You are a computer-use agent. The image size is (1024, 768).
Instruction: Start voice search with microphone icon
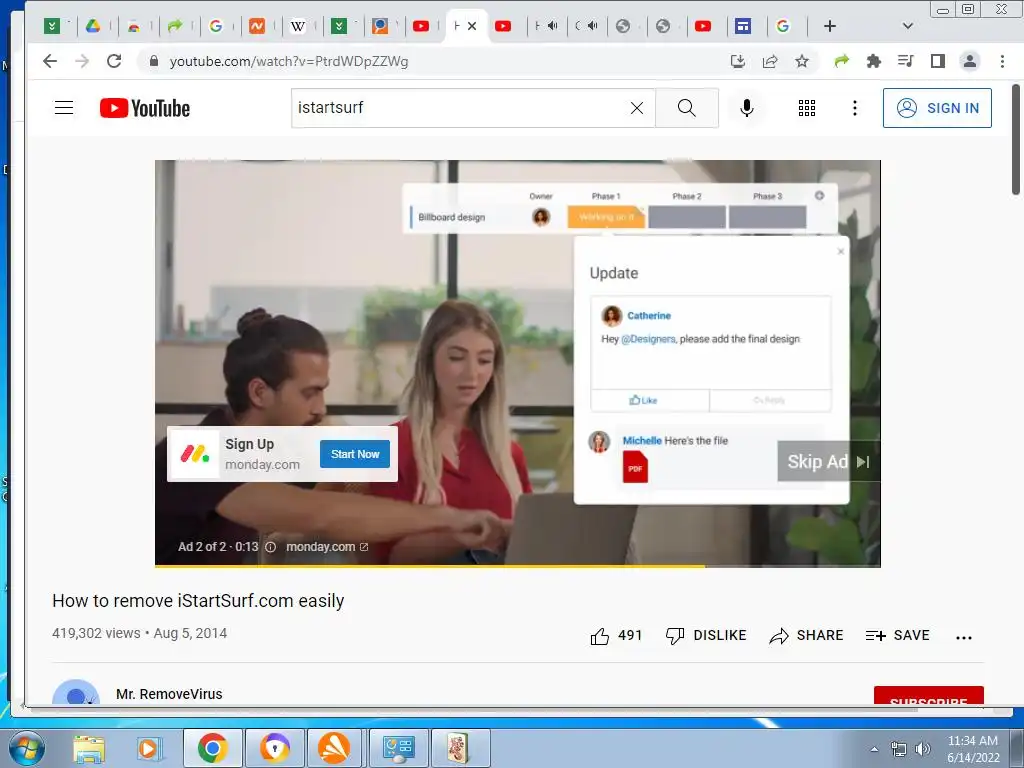coord(746,108)
